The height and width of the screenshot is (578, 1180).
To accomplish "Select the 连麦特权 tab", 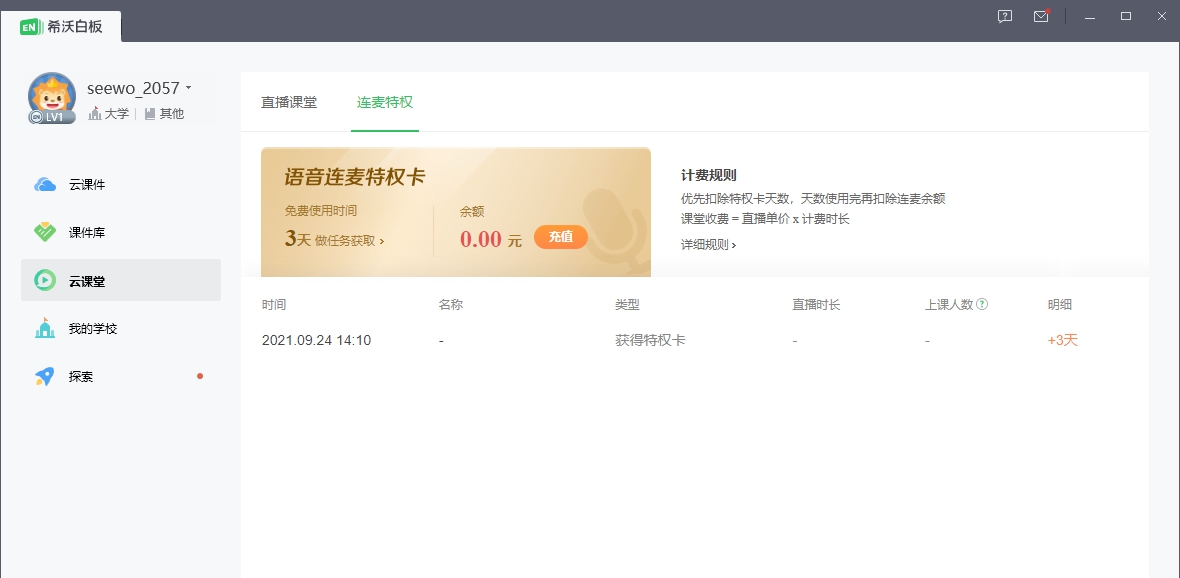I will (x=385, y=102).
